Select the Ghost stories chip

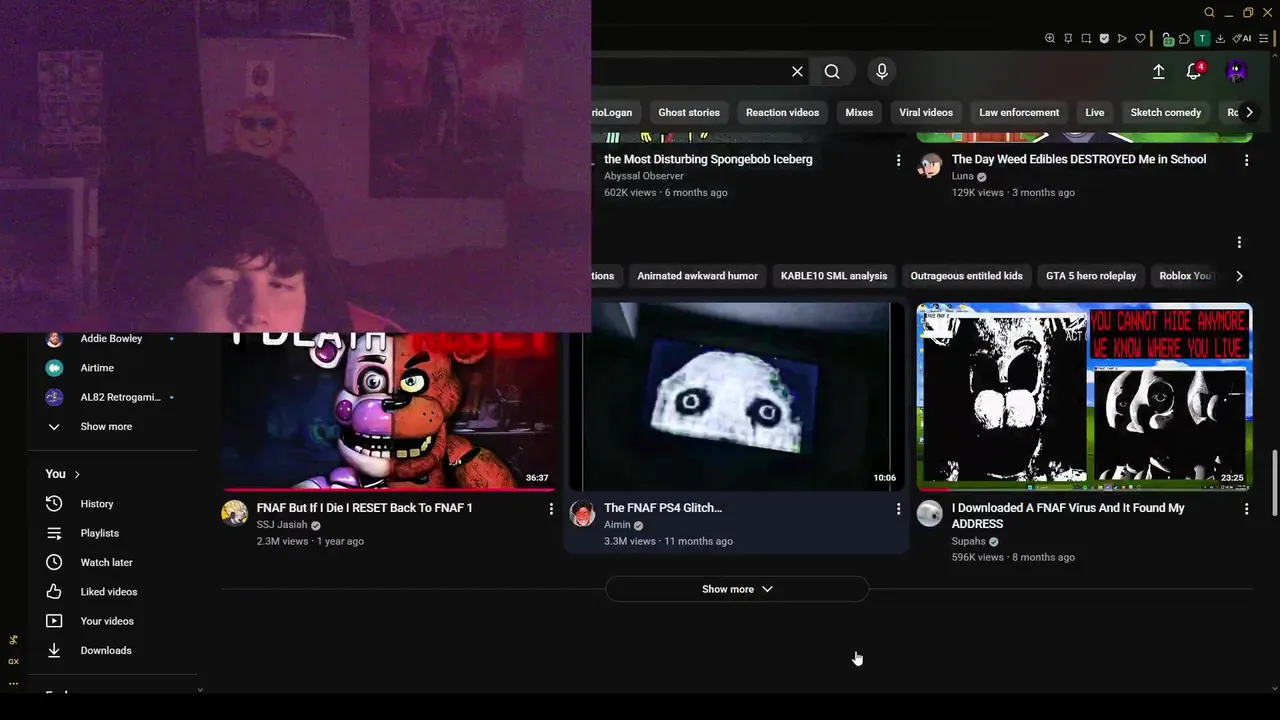689,112
